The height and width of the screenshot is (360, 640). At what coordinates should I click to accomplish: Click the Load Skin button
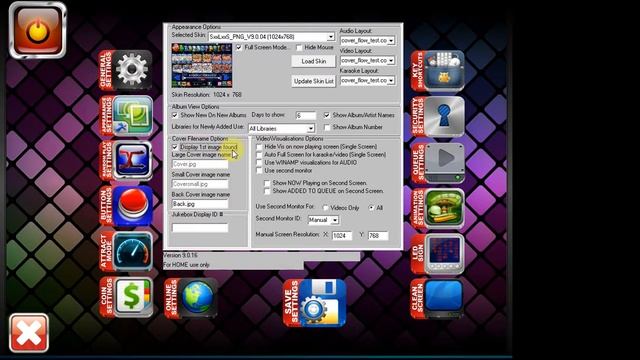click(x=313, y=61)
